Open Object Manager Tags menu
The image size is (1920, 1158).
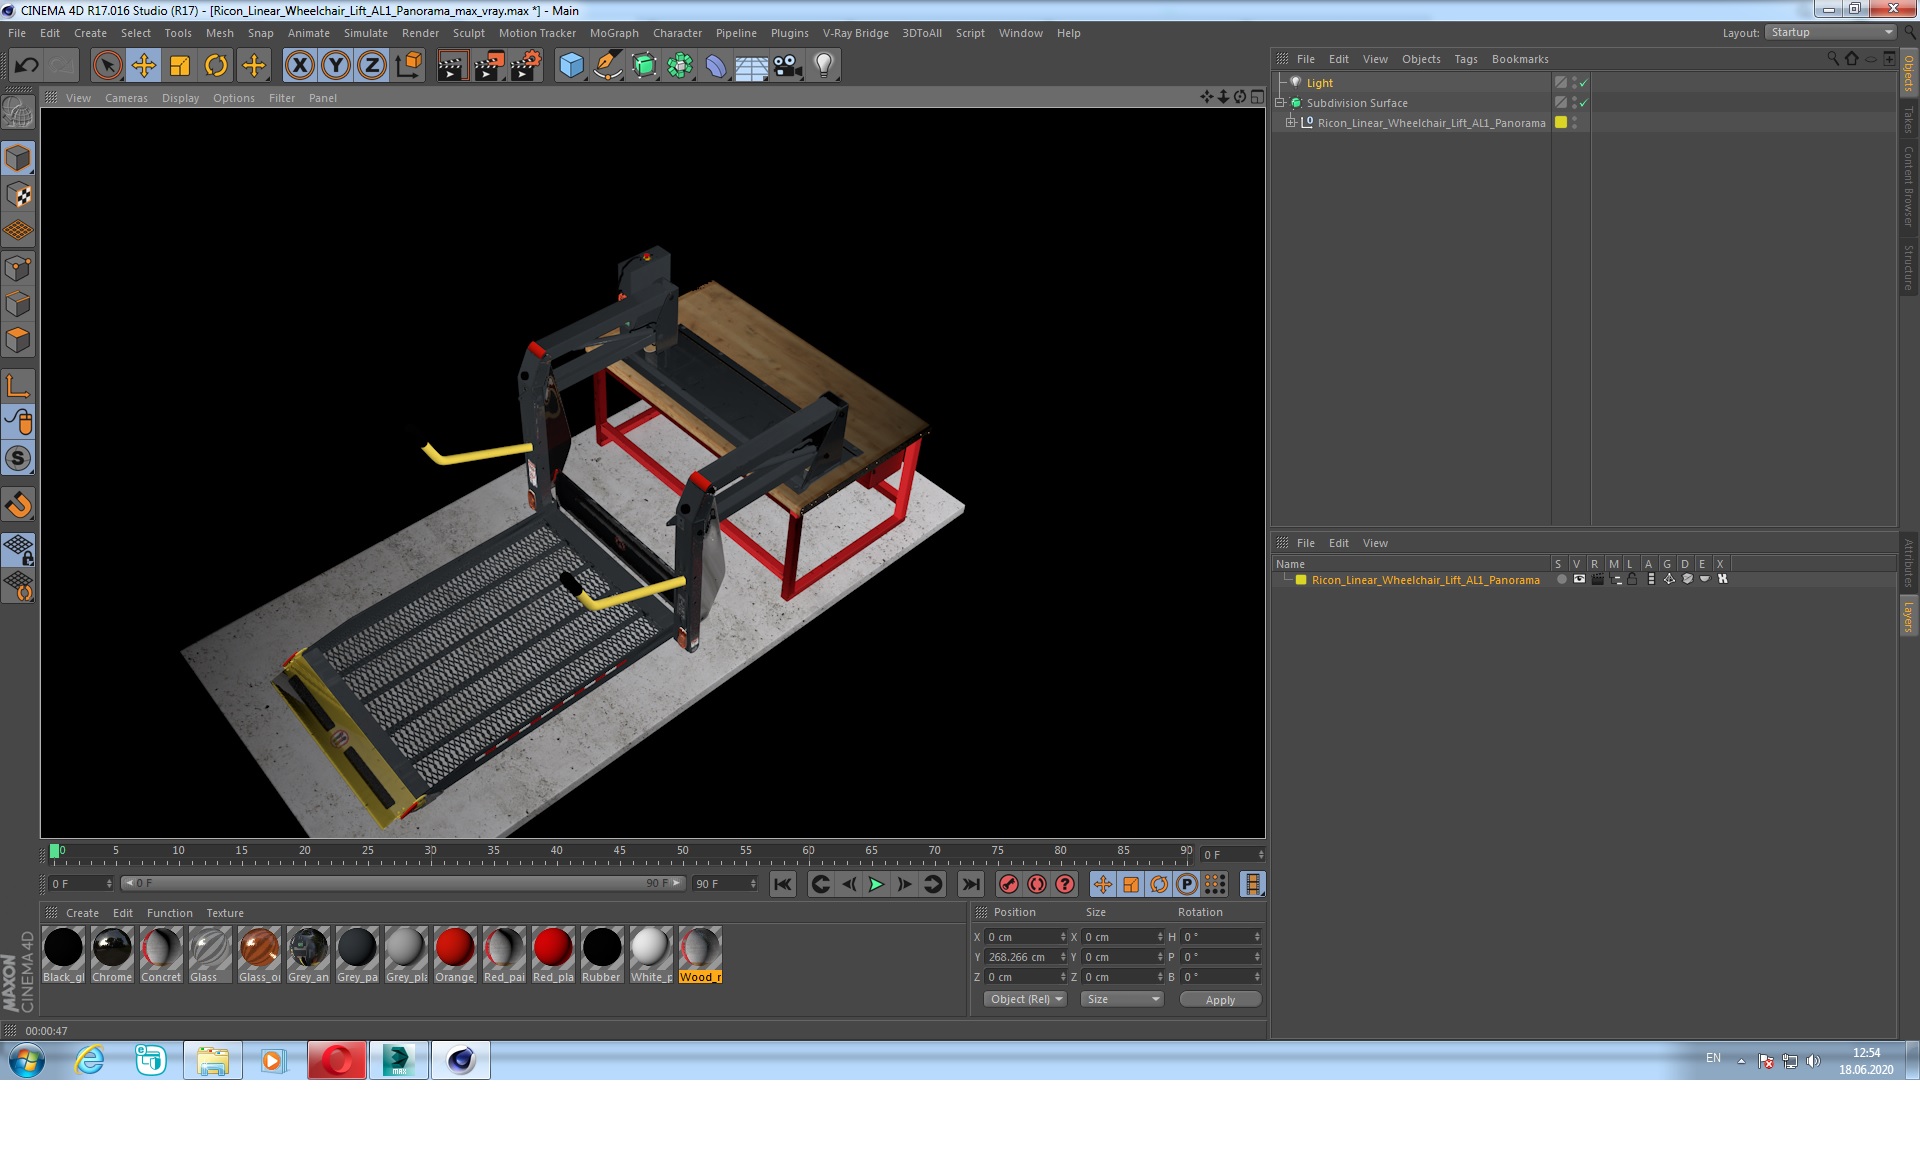point(1466,59)
